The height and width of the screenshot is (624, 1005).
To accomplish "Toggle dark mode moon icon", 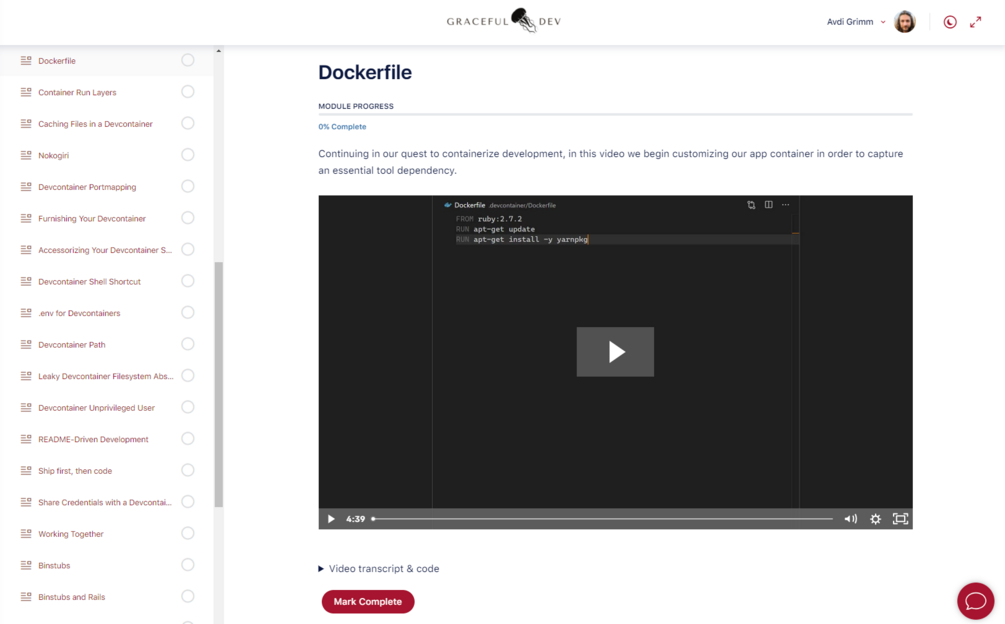I will (x=950, y=22).
